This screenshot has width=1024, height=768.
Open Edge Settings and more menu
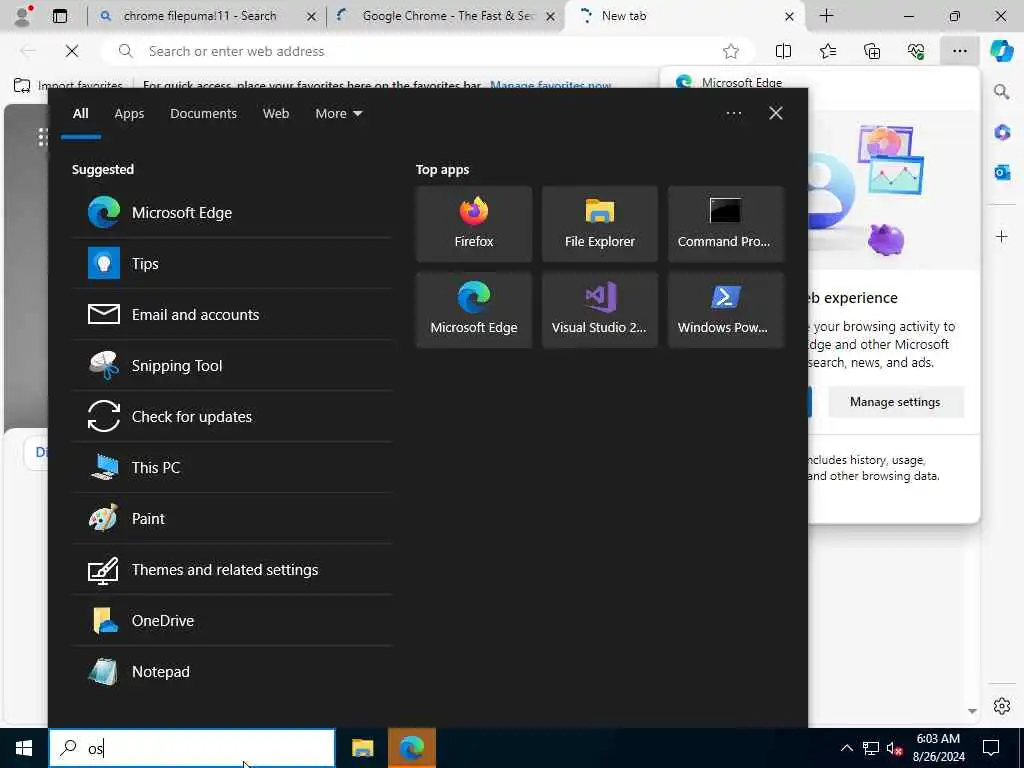click(x=959, y=51)
